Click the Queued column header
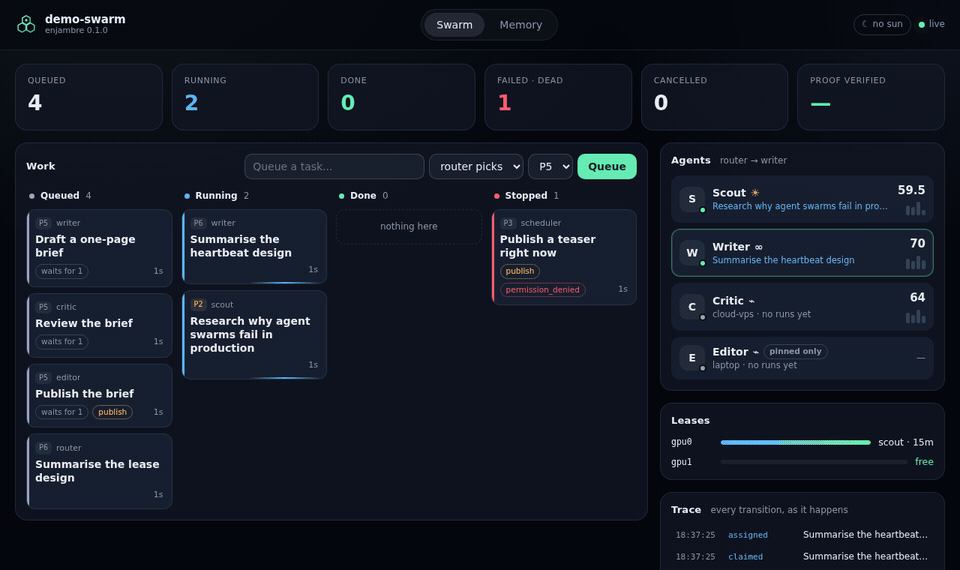The width and height of the screenshot is (960, 570). [x=60, y=195]
